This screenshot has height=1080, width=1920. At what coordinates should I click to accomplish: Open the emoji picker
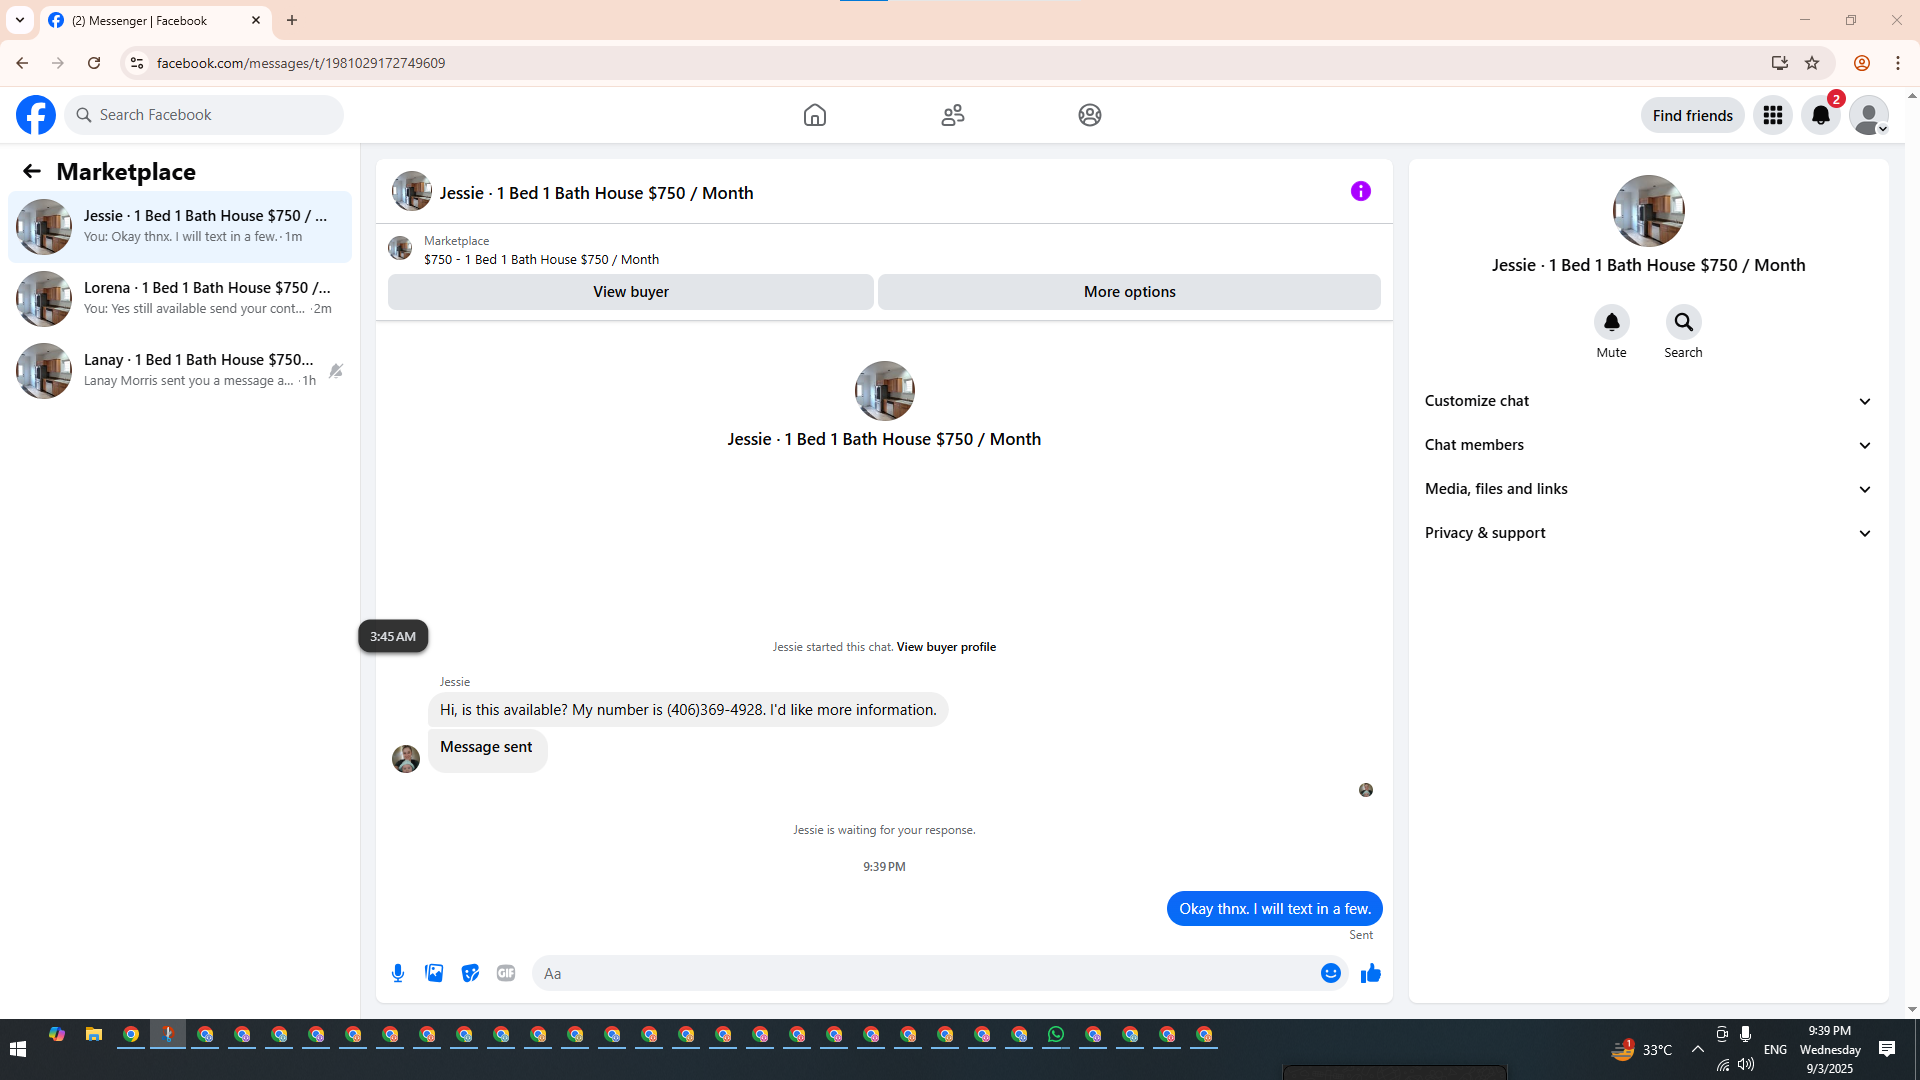(1331, 973)
